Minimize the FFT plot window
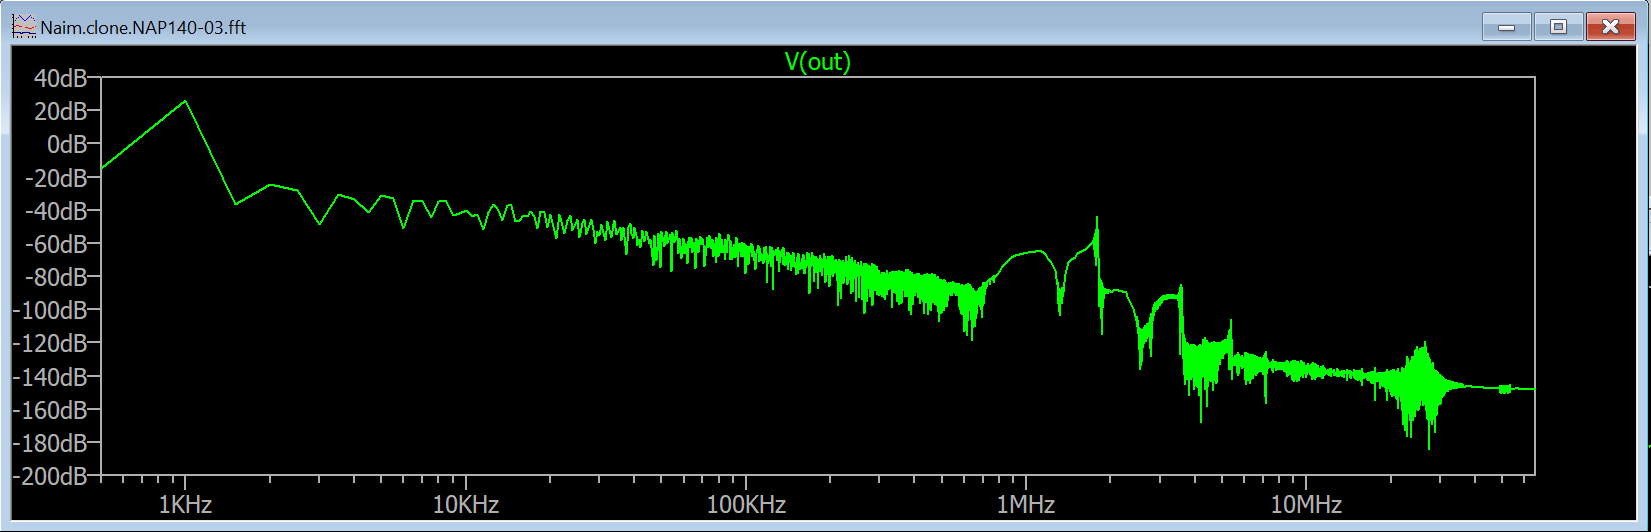Image resolution: width=1651 pixels, height=532 pixels. 1507,27
